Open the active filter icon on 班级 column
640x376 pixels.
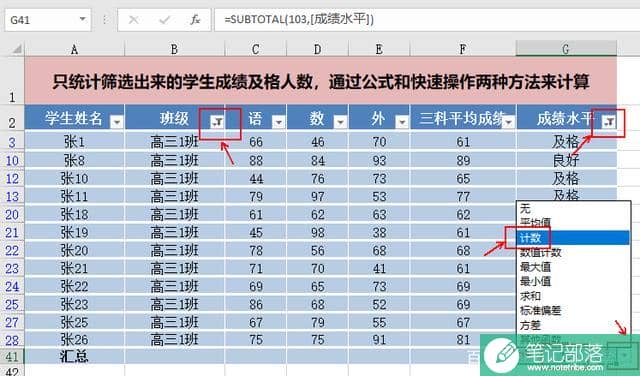point(217,121)
